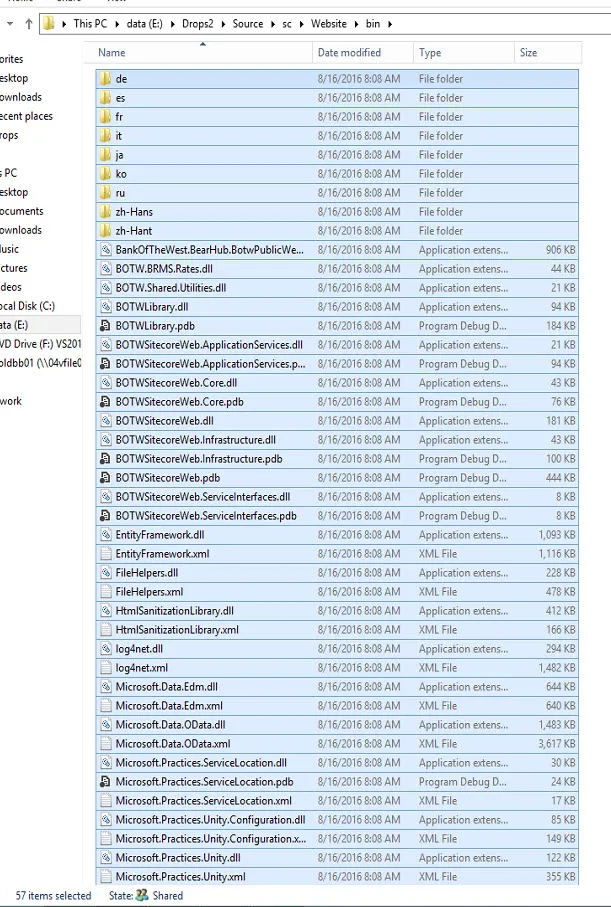Click the PDB icon of BOTWSitecoreWeb.pdb

coord(105,478)
